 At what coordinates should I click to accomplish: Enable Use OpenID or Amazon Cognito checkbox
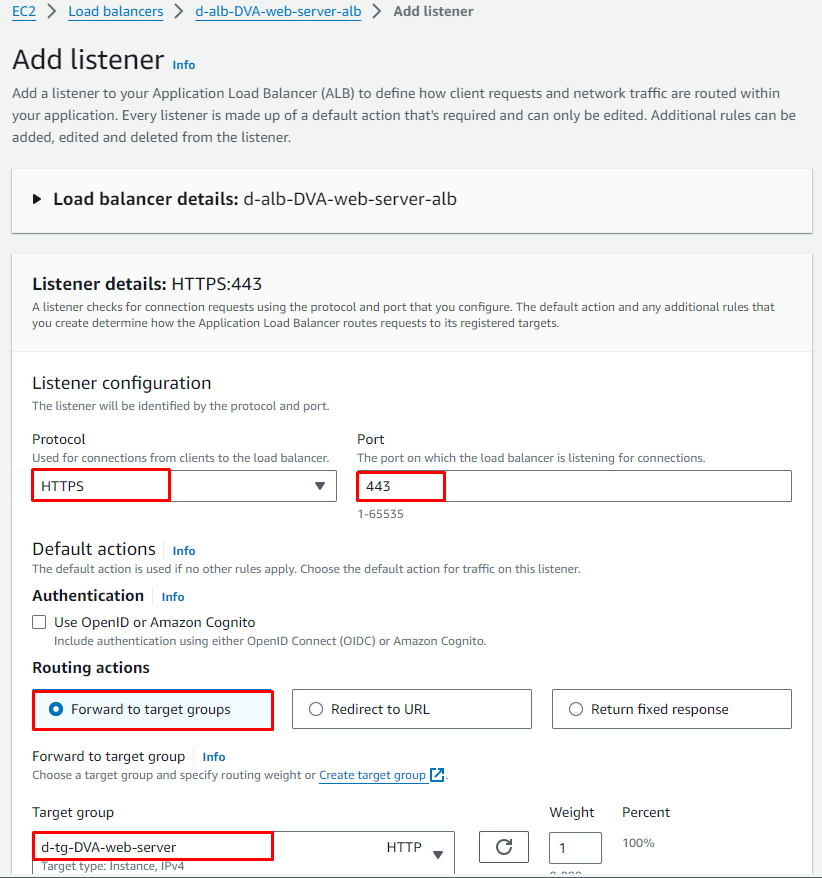(39, 622)
